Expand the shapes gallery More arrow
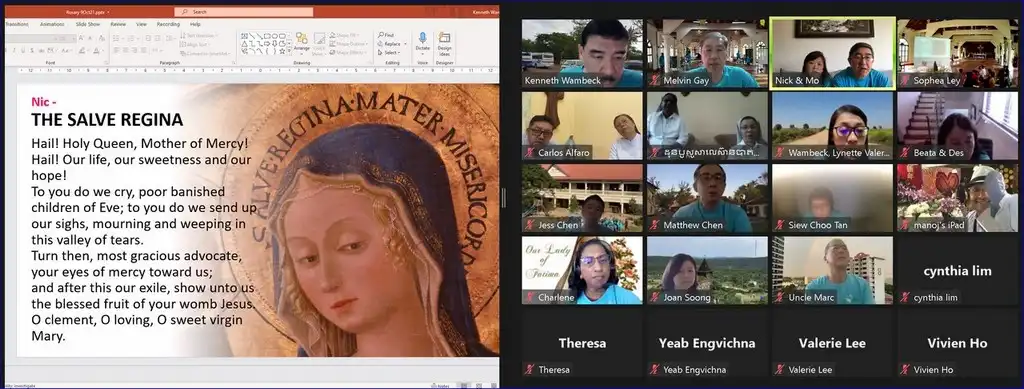Viewport: 1024px width, 389px height. (289, 51)
